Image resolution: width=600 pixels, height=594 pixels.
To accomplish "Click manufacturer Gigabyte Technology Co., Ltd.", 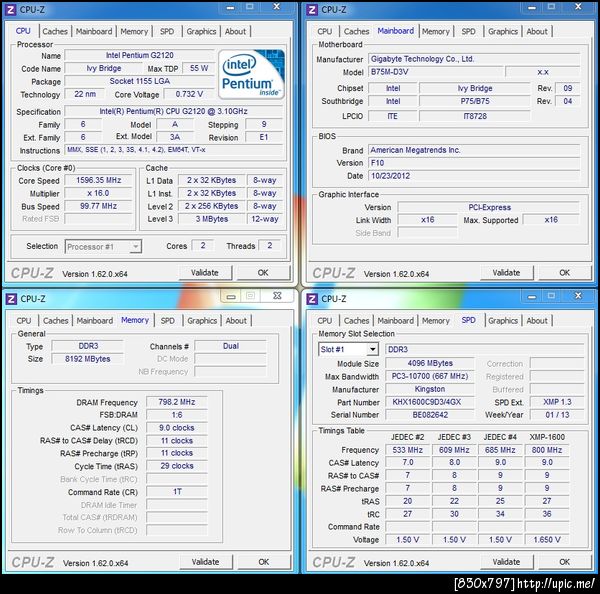I will (474, 59).
